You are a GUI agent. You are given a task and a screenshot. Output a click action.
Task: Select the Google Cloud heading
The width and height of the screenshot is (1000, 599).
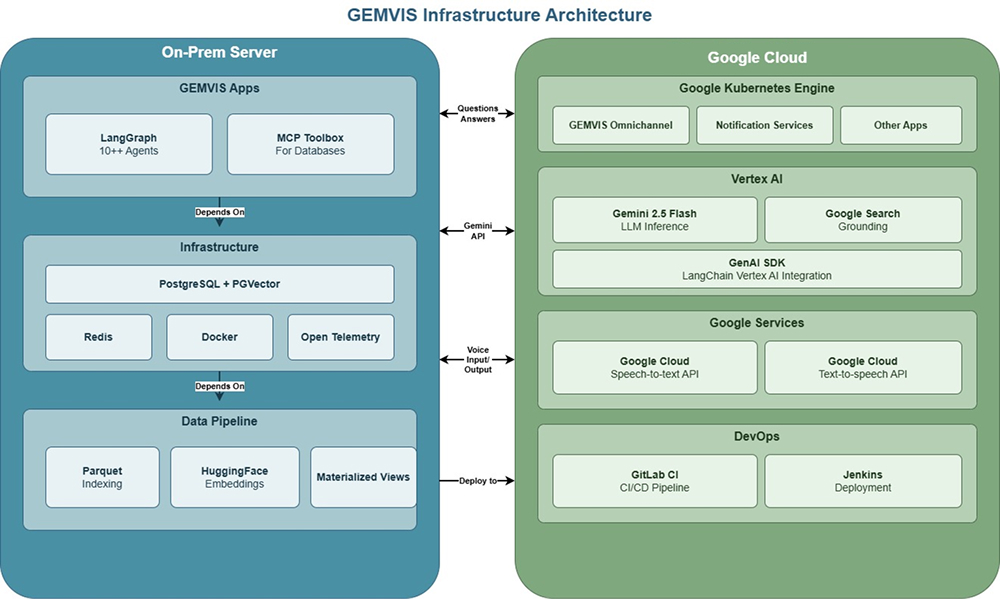click(x=757, y=57)
